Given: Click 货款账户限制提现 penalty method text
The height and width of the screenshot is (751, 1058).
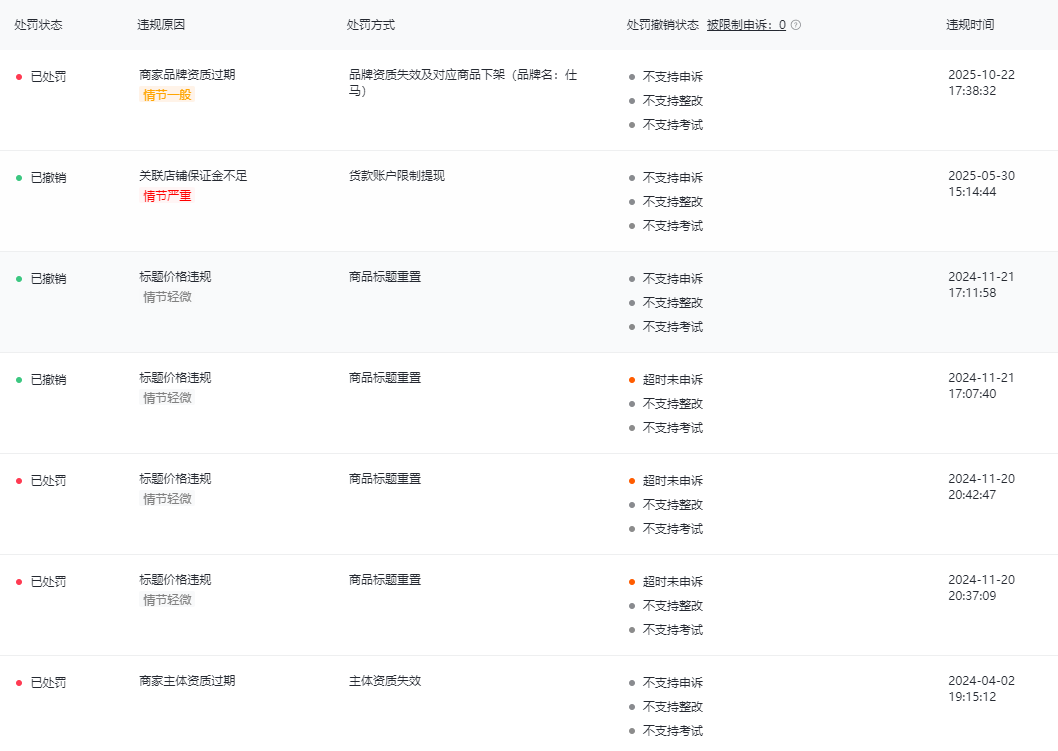Looking at the screenshot, I should point(397,176).
